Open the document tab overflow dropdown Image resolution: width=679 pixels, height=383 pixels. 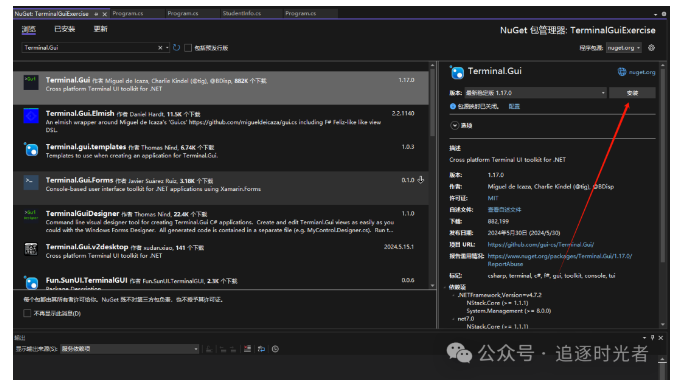[x=656, y=14]
